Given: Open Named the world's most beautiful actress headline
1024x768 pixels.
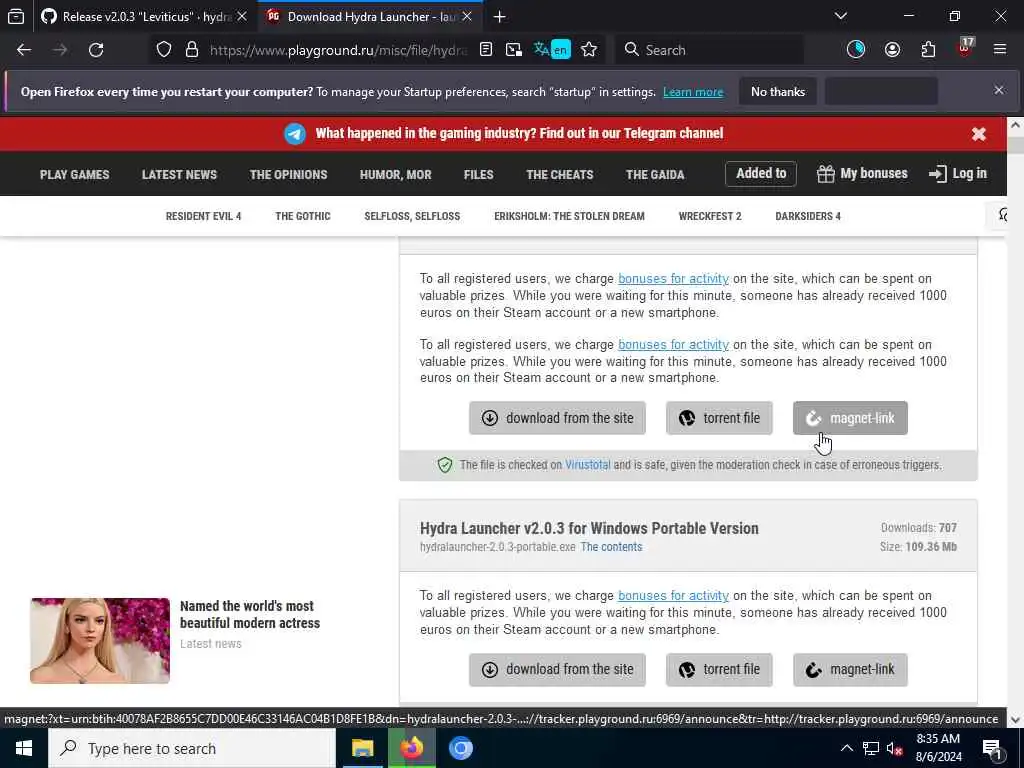Looking at the screenshot, I should coord(250,615).
